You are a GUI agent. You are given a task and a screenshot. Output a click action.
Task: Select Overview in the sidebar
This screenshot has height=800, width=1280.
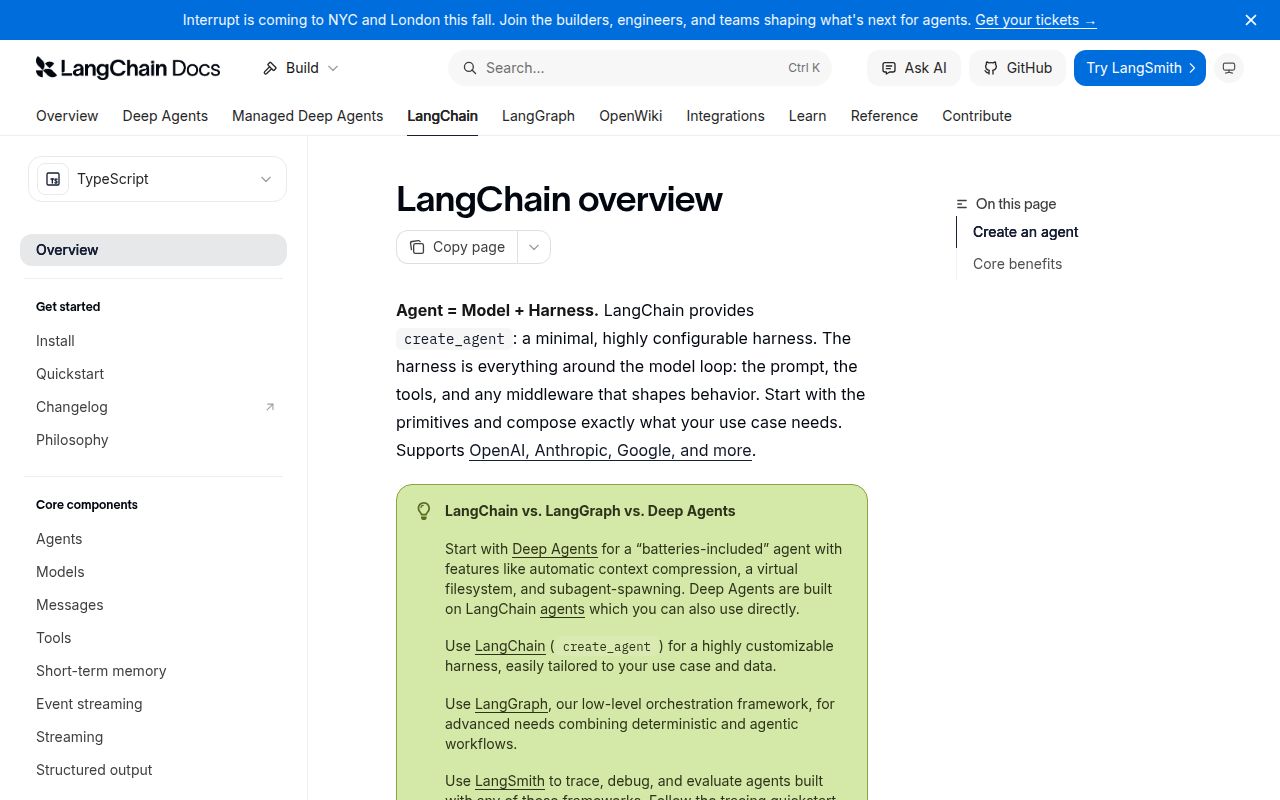click(x=153, y=250)
